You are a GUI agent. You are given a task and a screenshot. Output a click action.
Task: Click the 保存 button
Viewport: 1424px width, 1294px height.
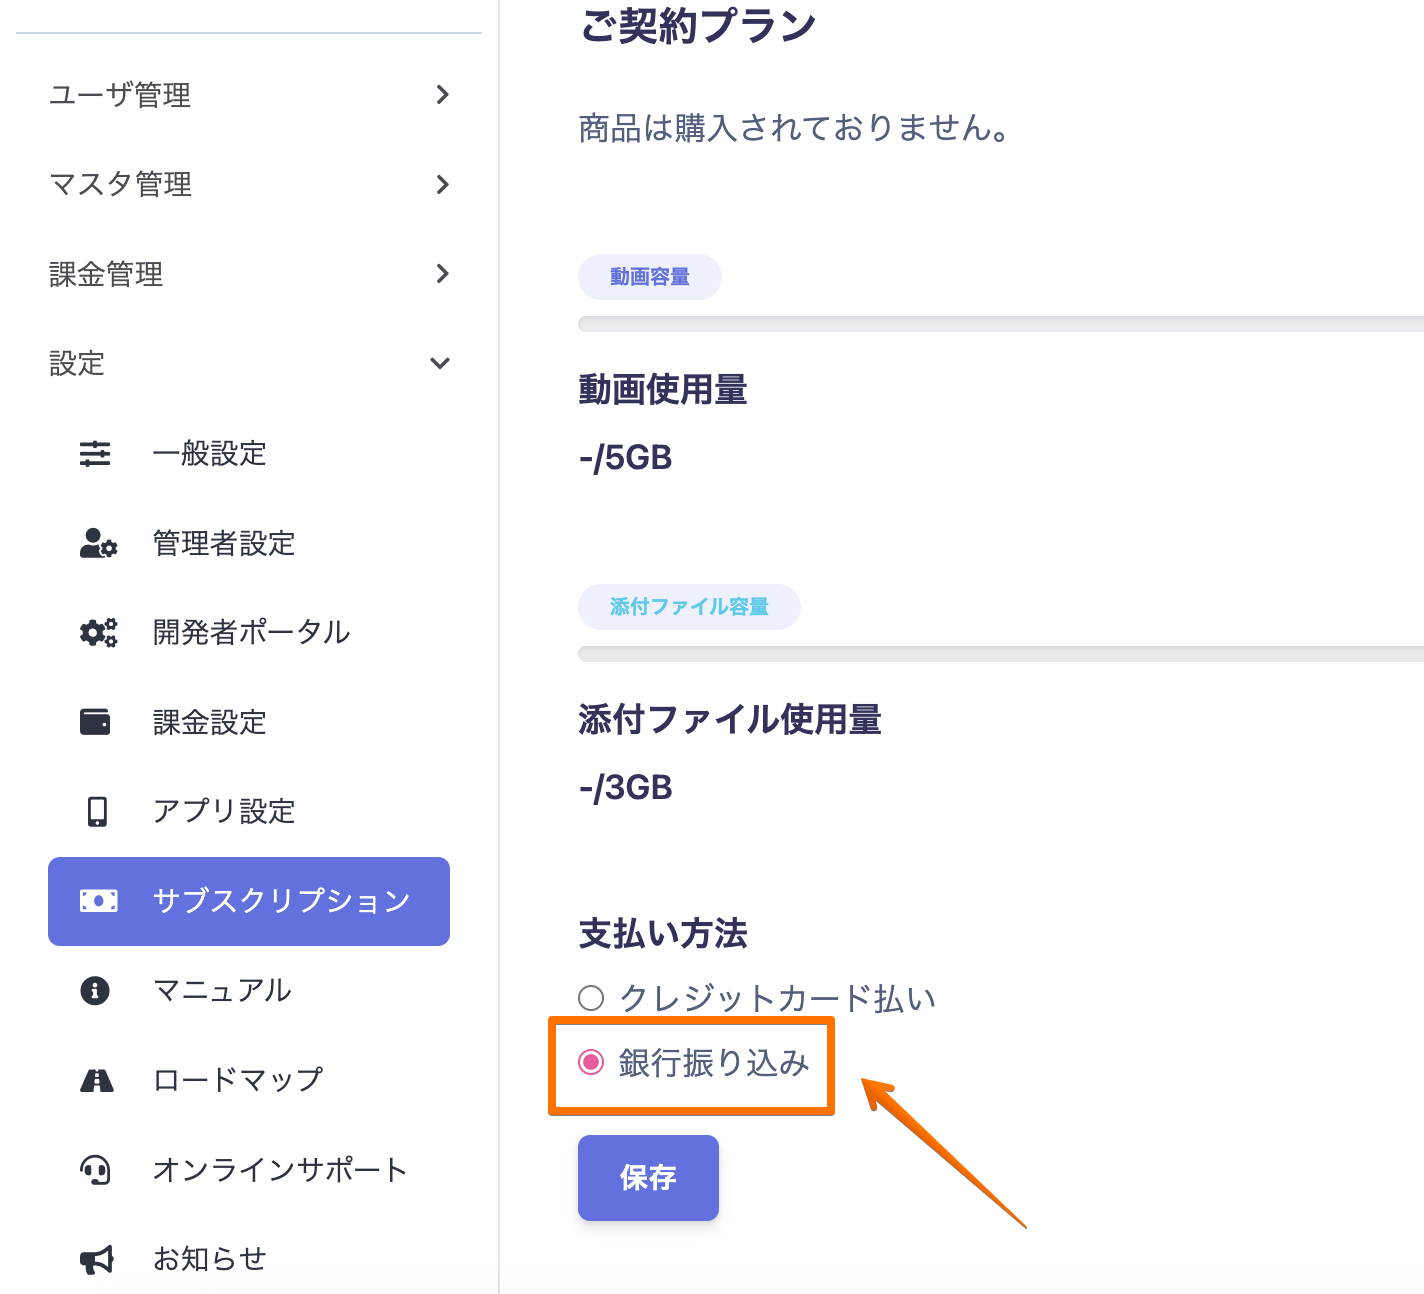[x=648, y=1177]
